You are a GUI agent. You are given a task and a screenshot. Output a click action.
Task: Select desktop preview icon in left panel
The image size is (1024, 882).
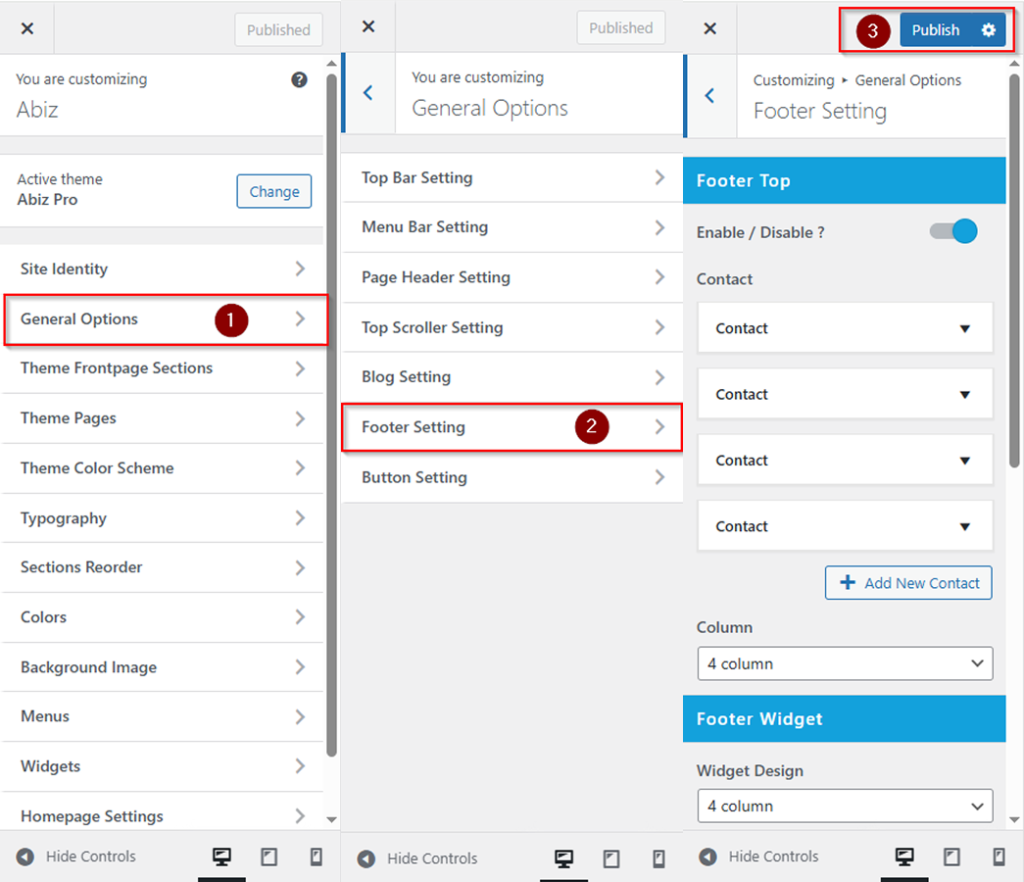222,857
